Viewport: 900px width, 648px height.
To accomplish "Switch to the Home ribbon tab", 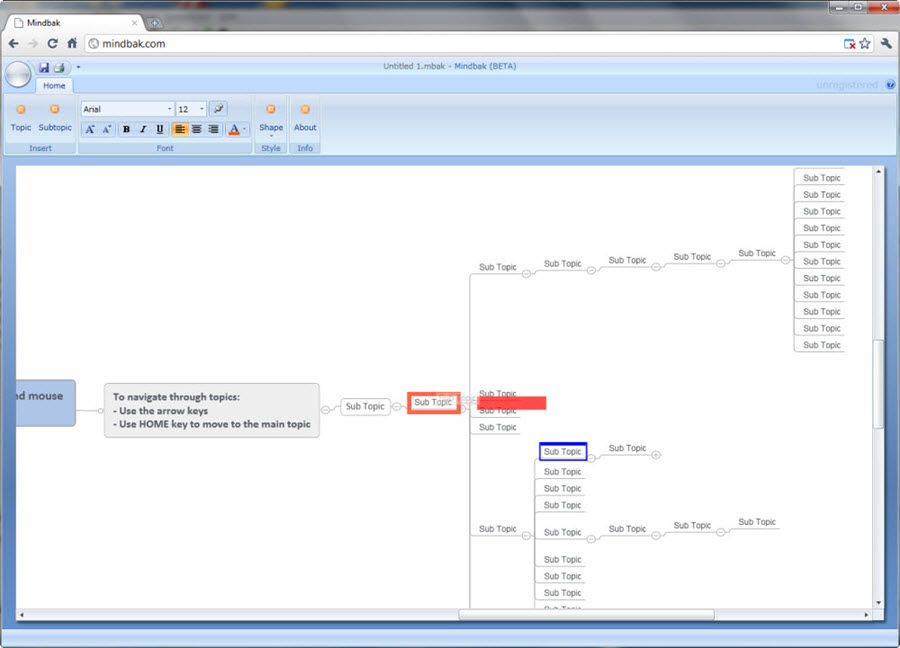I will (54, 86).
